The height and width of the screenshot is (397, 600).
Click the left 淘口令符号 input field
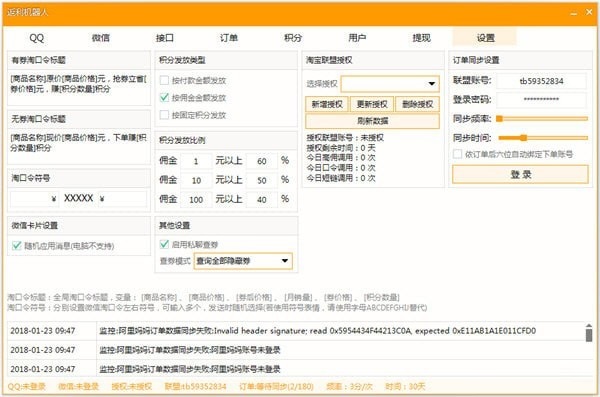(34, 199)
